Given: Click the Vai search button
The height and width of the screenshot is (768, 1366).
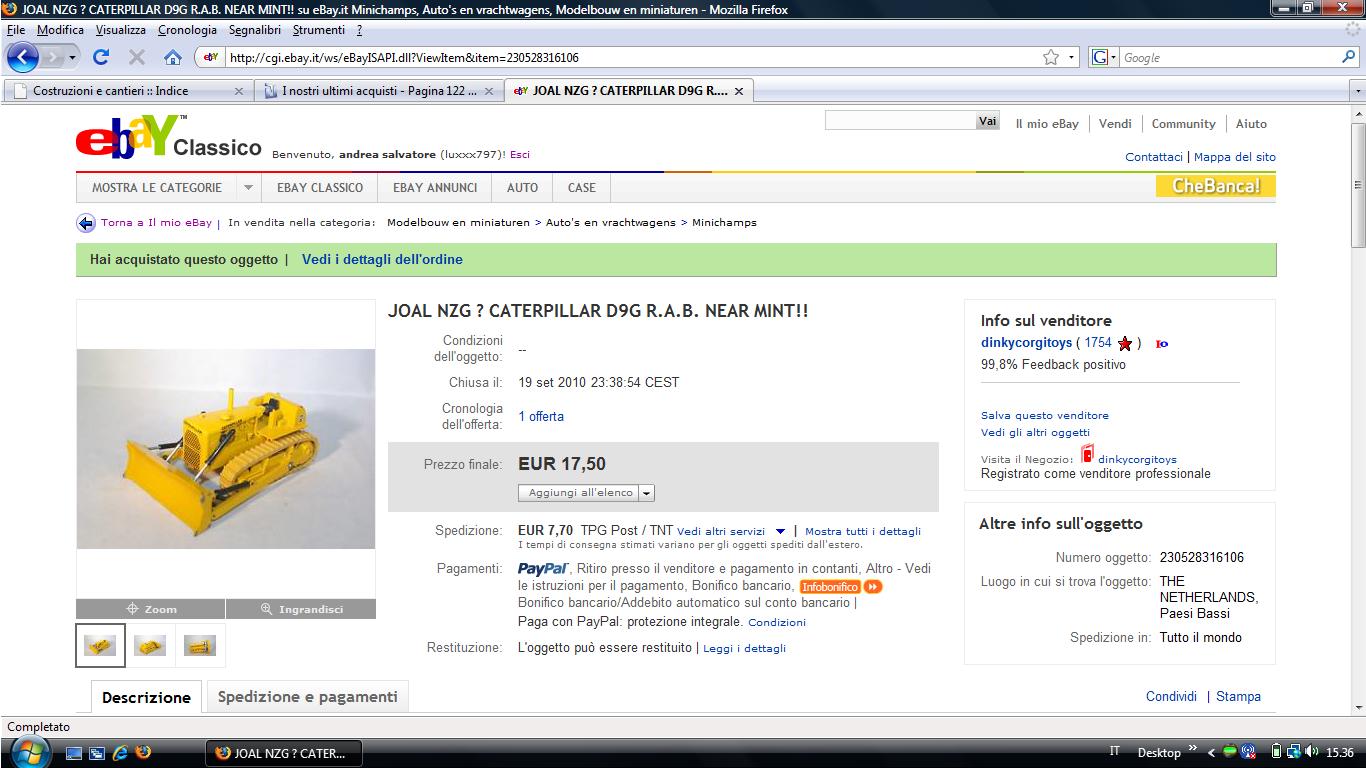Looking at the screenshot, I should 988,121.
